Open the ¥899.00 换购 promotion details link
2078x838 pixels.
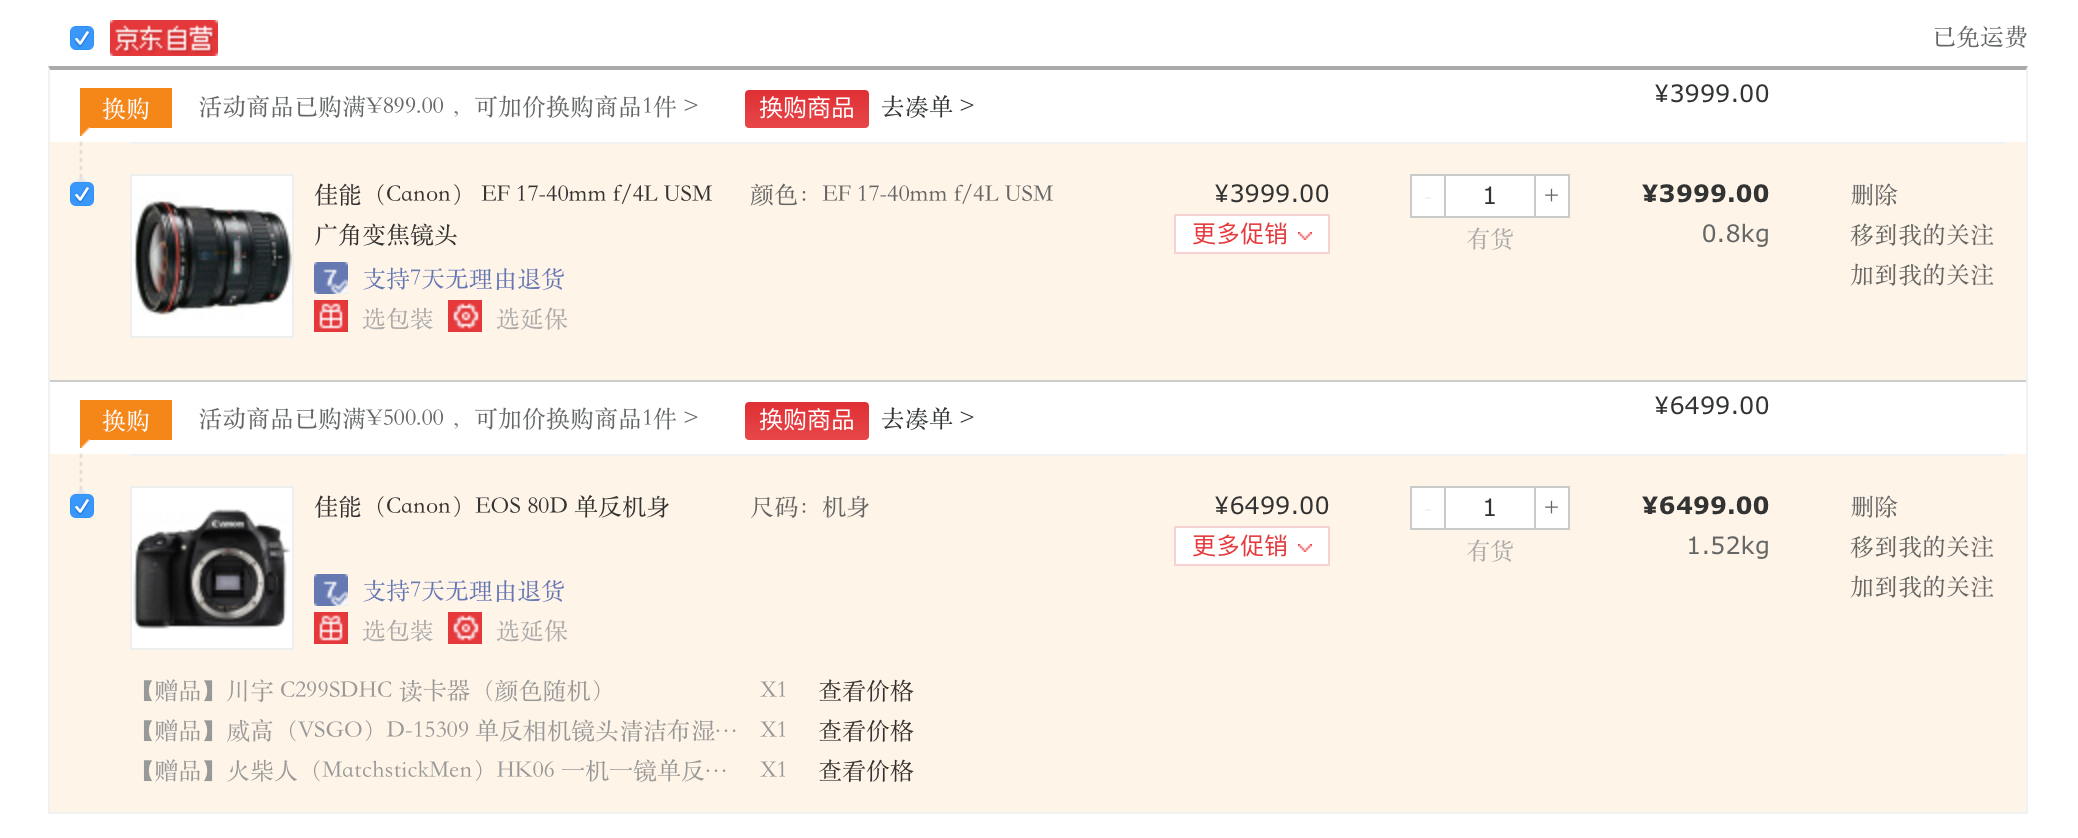[x=447, y=106]
